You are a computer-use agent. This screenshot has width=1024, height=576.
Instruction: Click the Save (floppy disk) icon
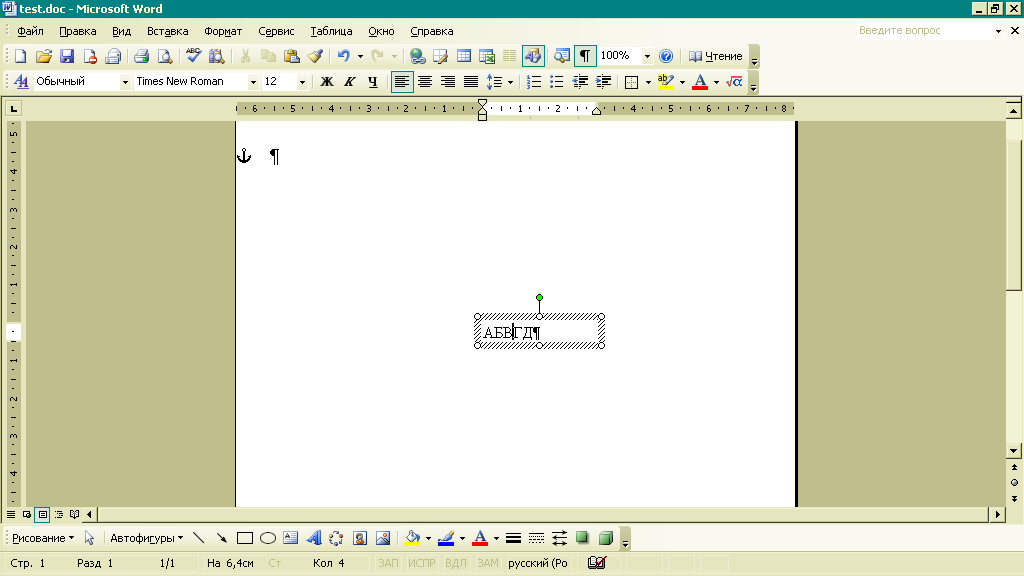pos(67,56)
